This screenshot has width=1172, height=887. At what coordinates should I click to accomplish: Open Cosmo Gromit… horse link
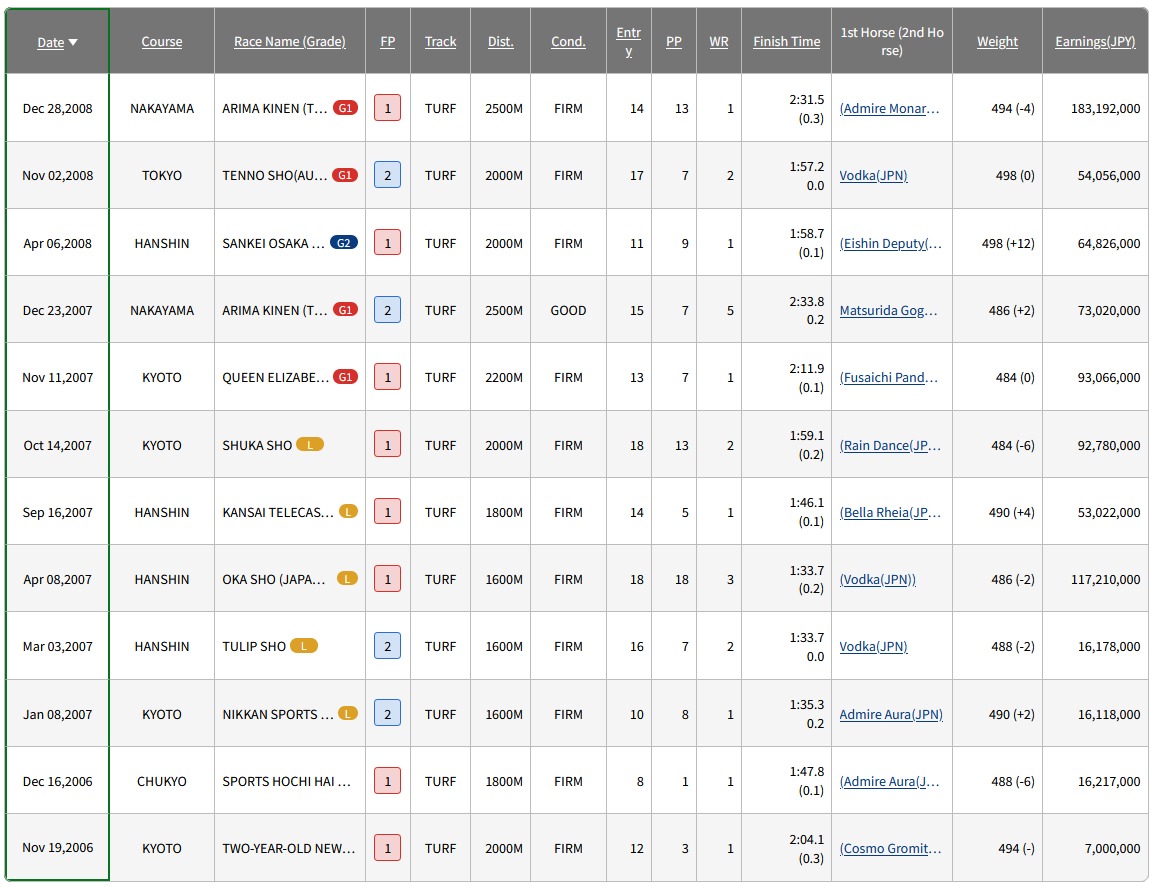890,849
